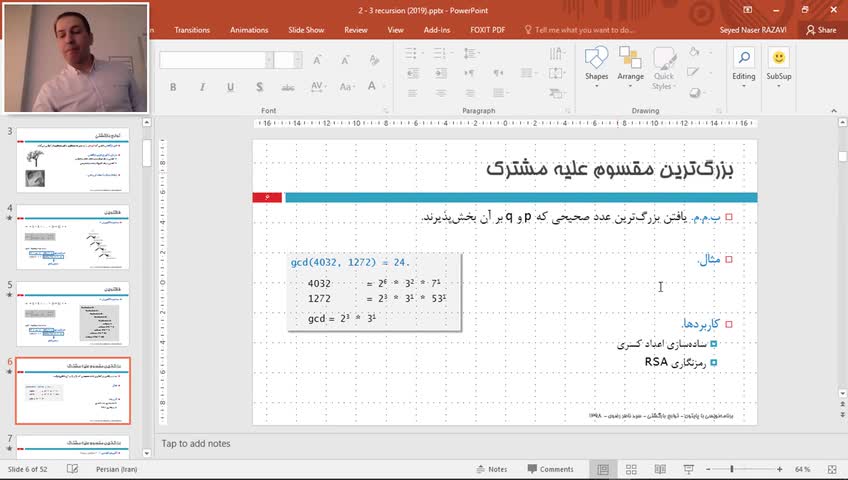Decrease font size button
This screenshot has width=848, height=480.
[x=345, y=60]
